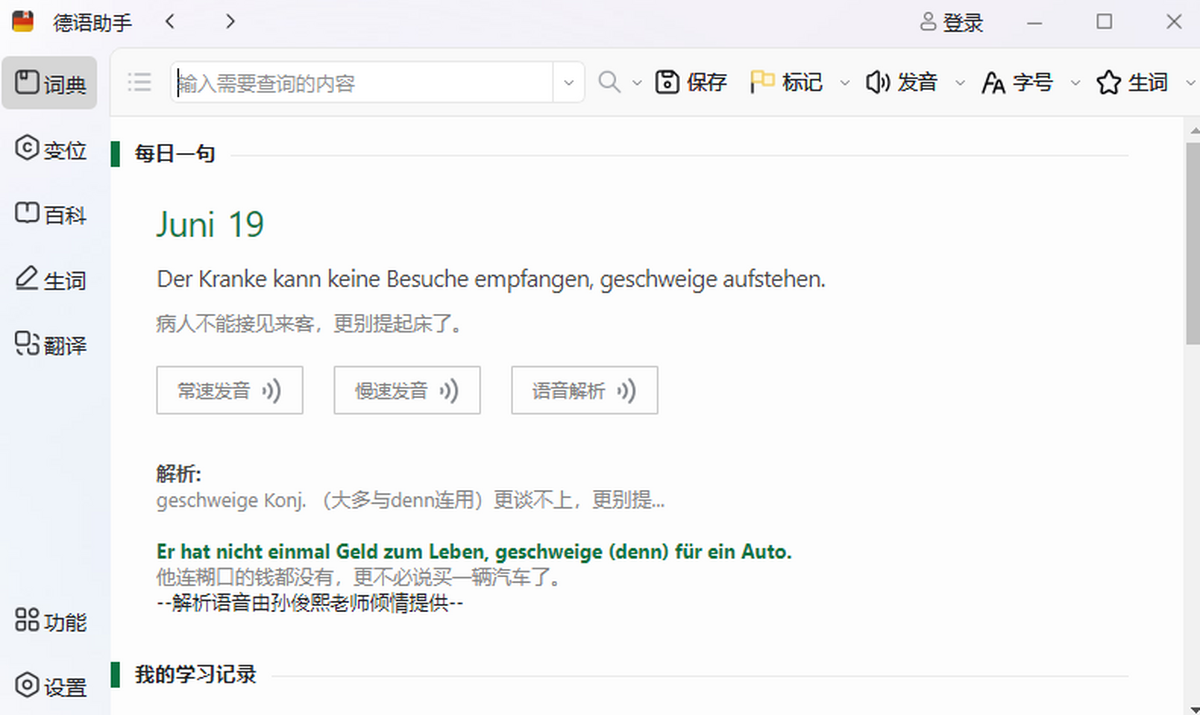
Task: Play the 常速发音 normal speed audio
Action: (230, 390)
